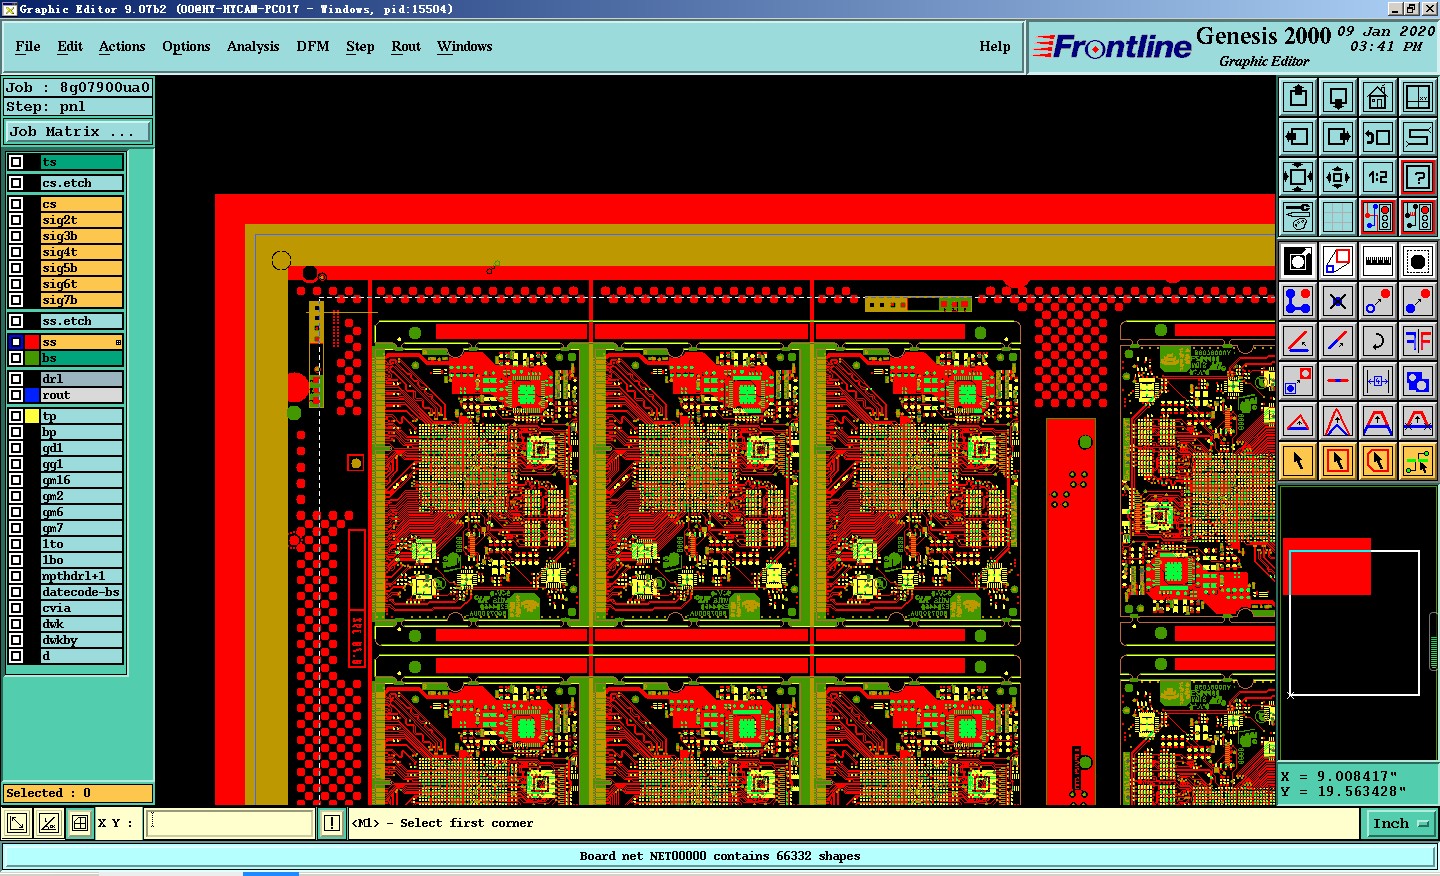Click the red color swatch of ss layer
Image resolution: width=1440 pixels, height=876 pixels.
tap(32, 342)
